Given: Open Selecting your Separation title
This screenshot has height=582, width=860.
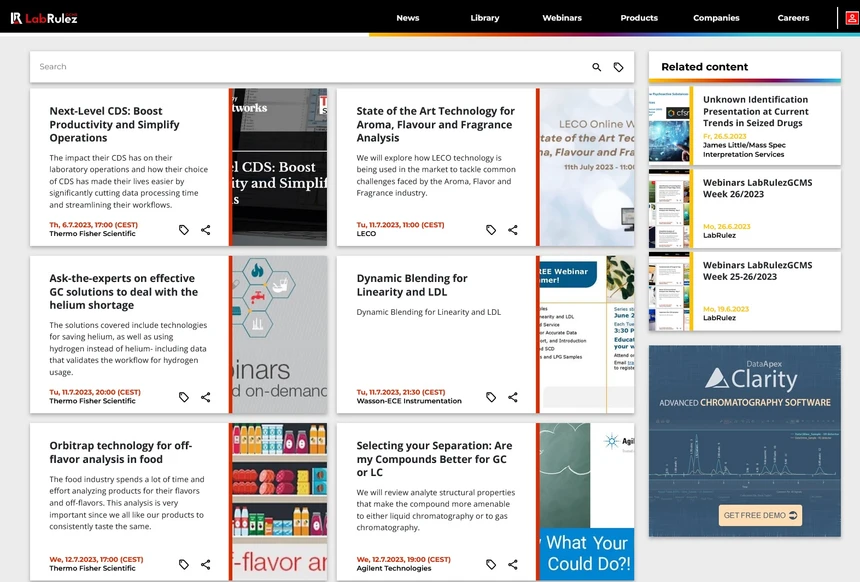Looking at the screenshot, I should click(434, 459).
